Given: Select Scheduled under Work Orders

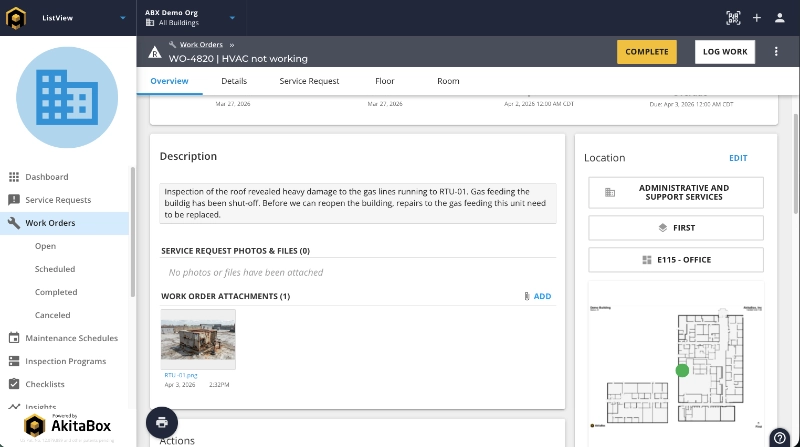Looking at the screenshot, I should (55, 269).
